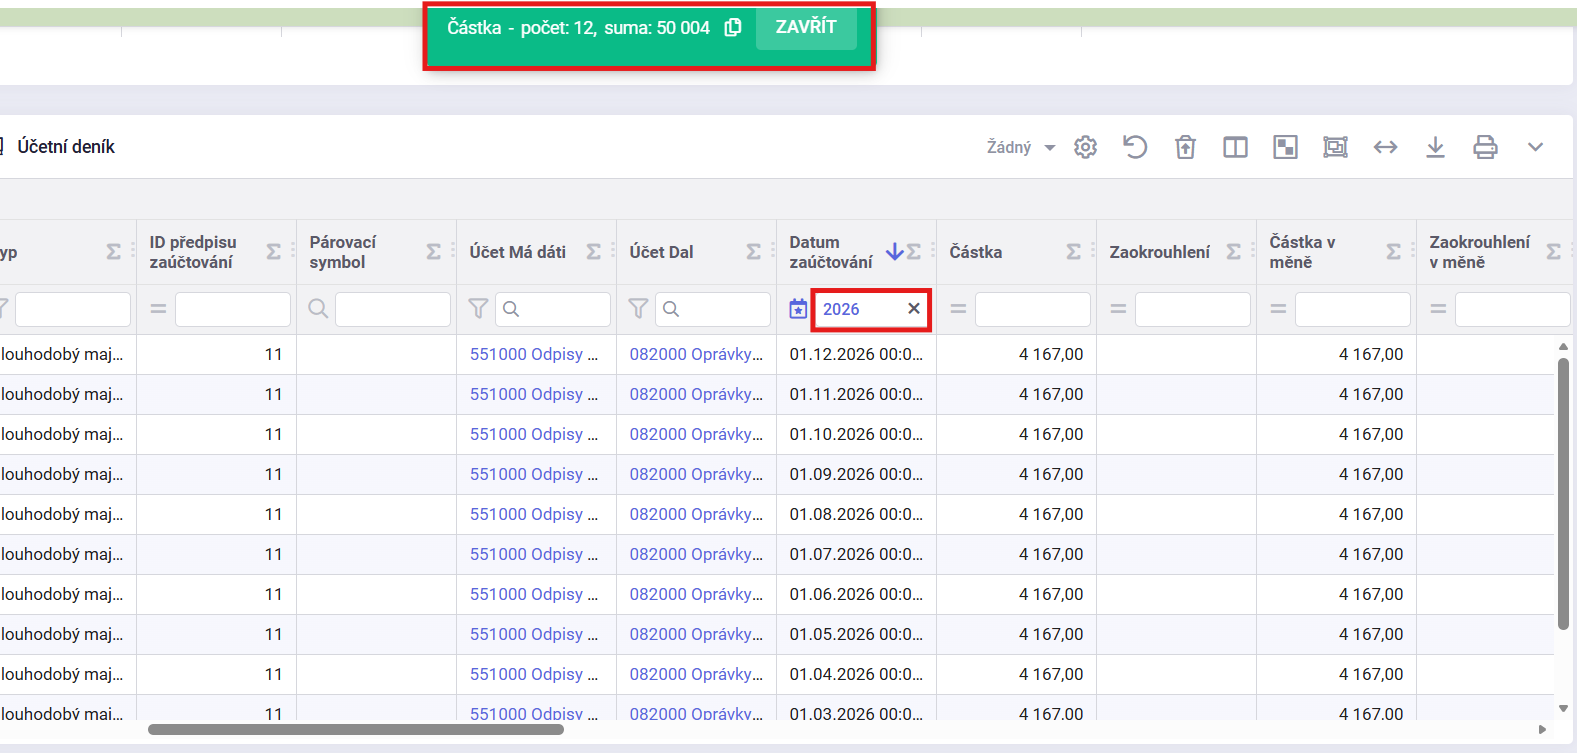The image size is (1577, 753).
Task: Click the print icon in toolbar
Action: pos(1485,148)
